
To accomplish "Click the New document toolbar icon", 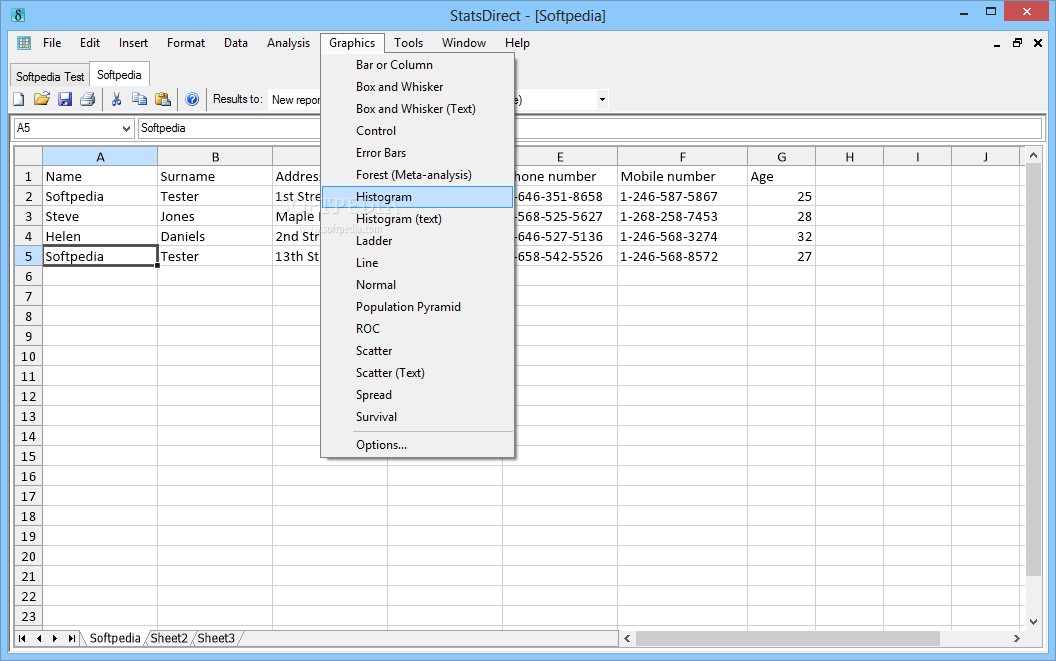I will coord(19,100).
